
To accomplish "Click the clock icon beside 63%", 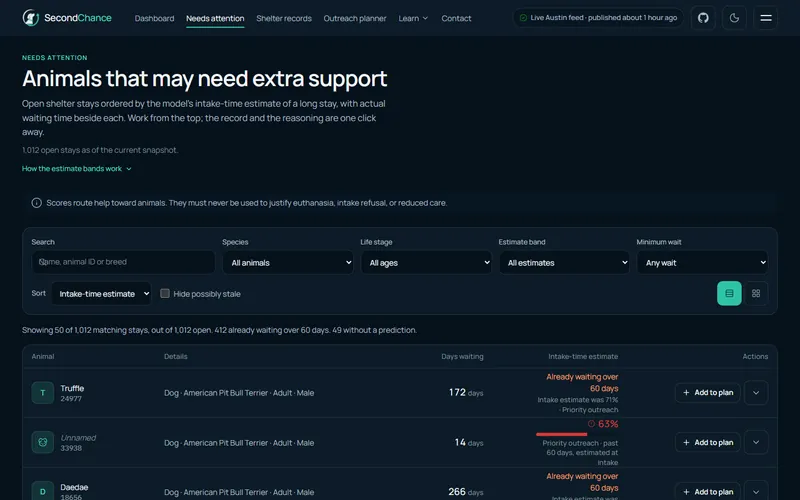I will 591,423.
